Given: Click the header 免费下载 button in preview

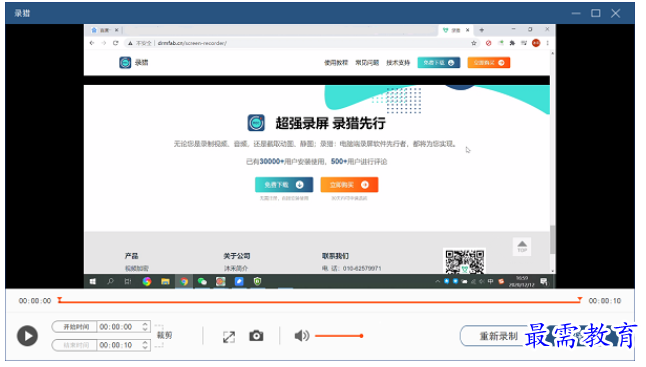Looking at the screenshot, I should 439,63.
